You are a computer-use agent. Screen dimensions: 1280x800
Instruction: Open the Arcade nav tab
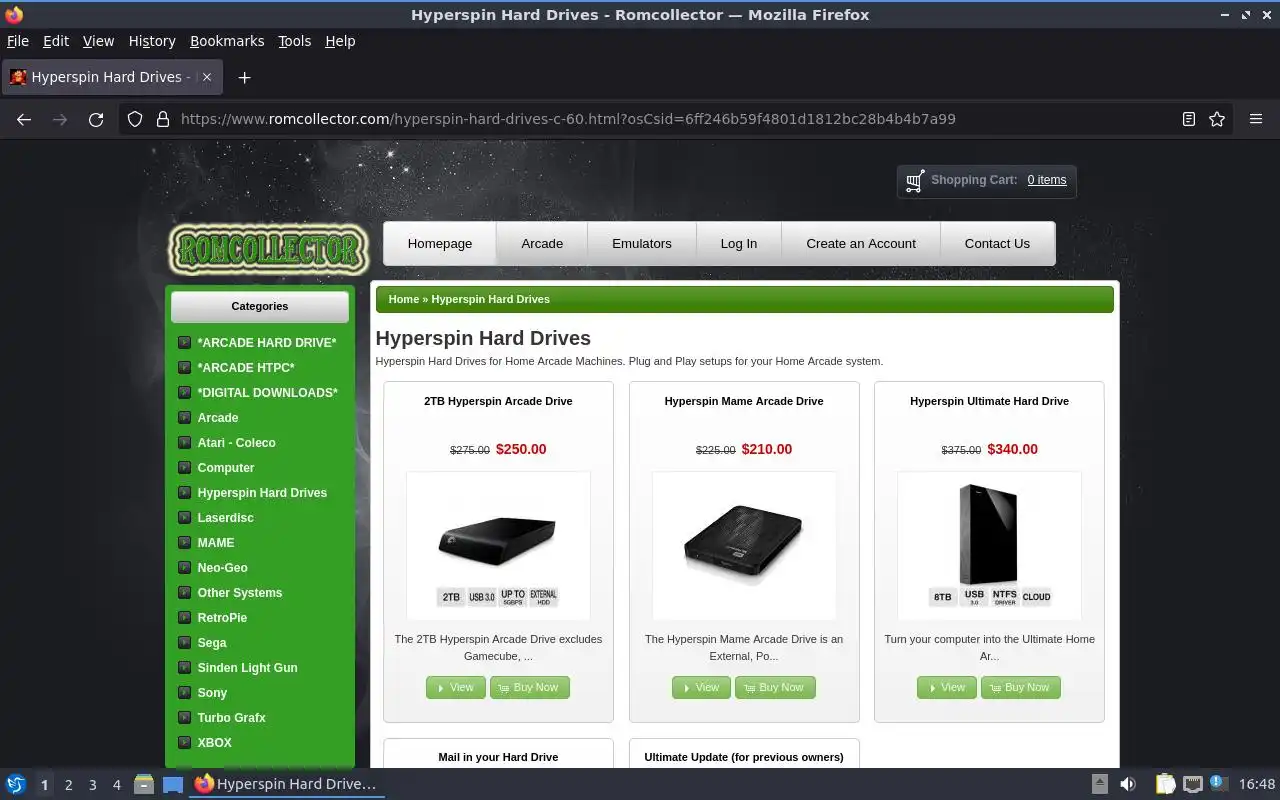pos(542,243)
